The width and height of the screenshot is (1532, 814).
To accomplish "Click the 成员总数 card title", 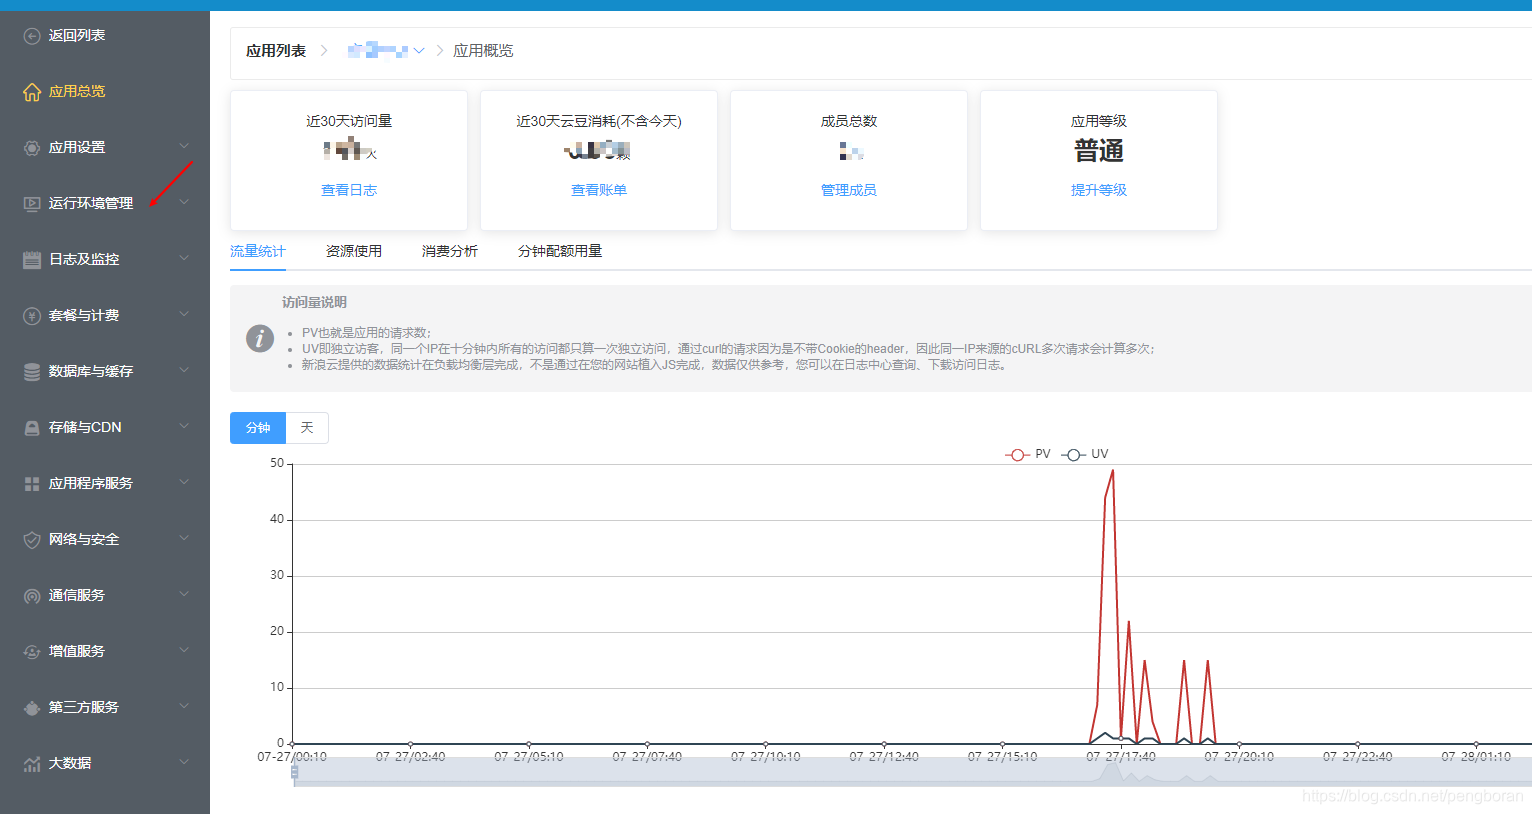I will coord(849,121).
